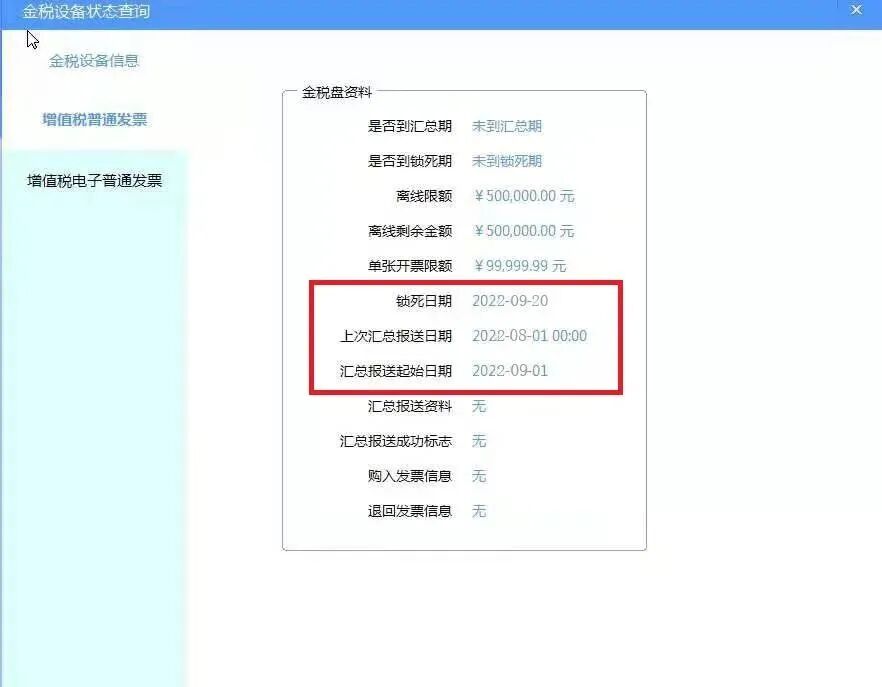The width and height of the screenshot is (882, 687).
Task: Close the 金税设备状态查询 dialog
Action: [855, 10]
